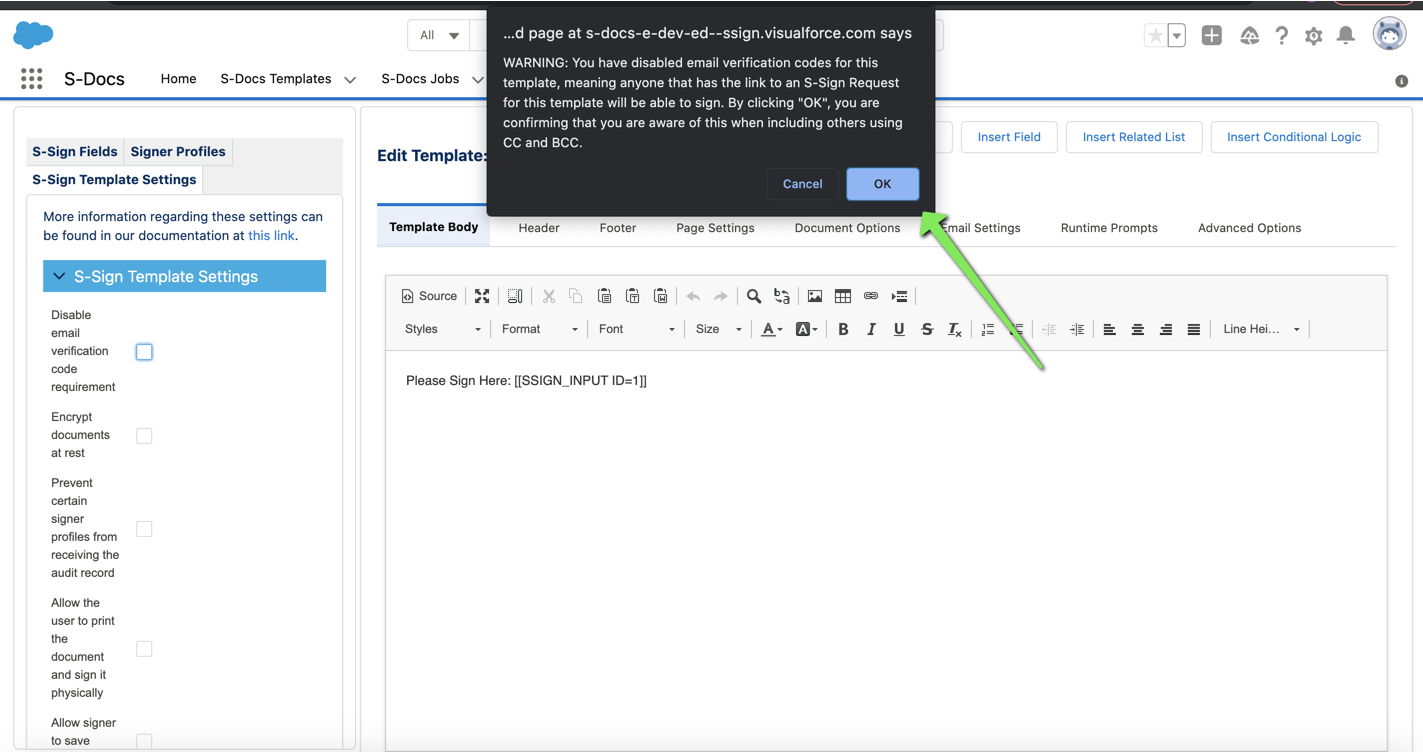Open the font Size dropdown

tap(718, 329)
